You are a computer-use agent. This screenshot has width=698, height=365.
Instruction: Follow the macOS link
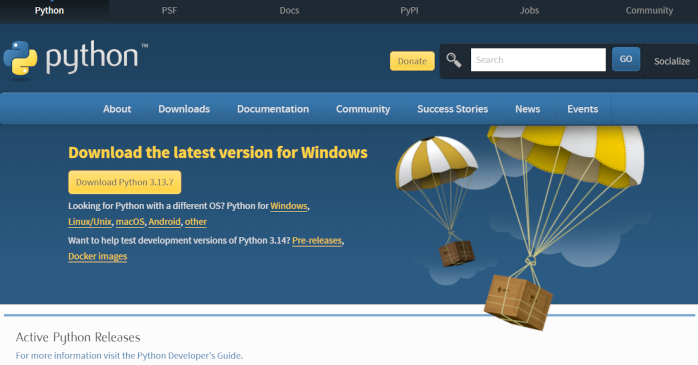pos(130,222)
